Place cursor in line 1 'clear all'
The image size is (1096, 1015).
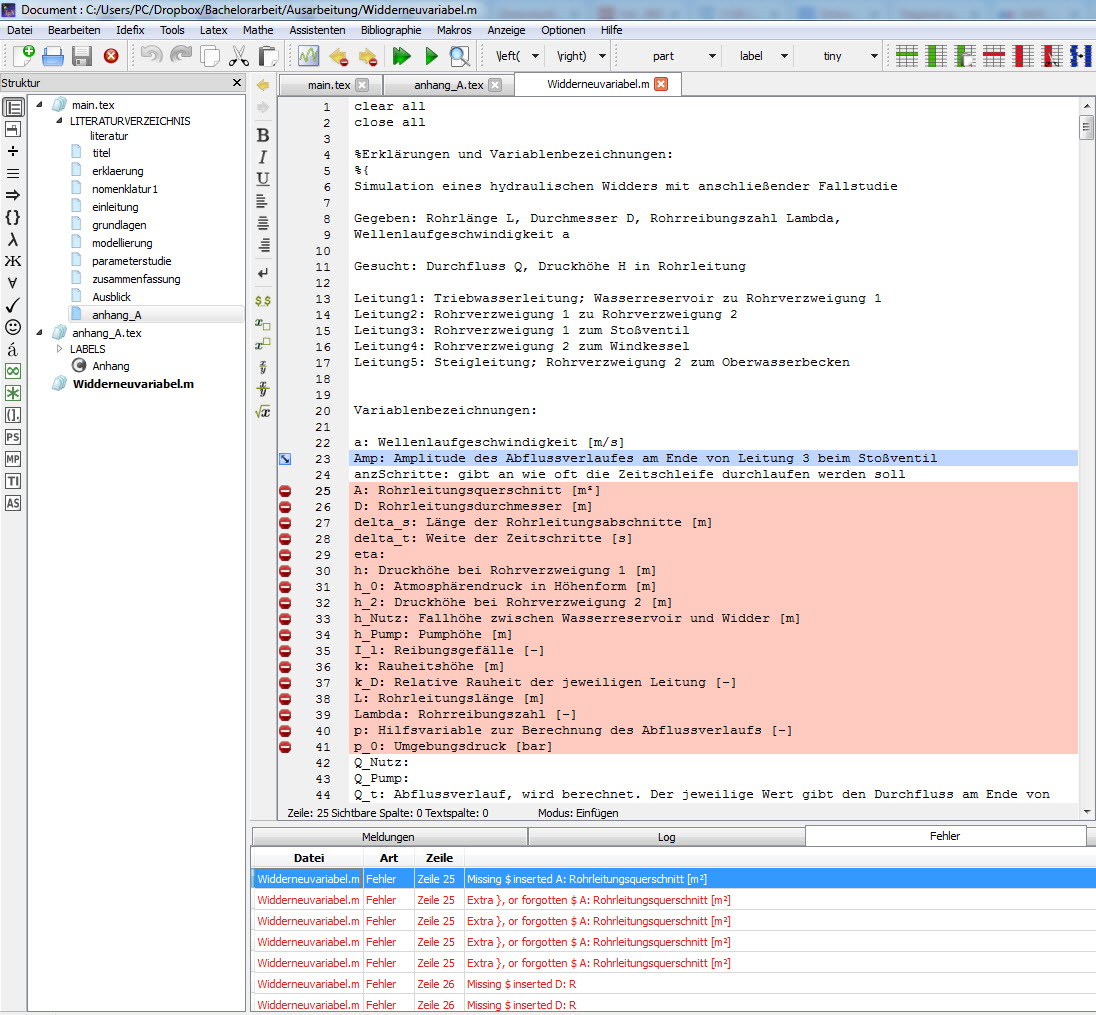[389, 106]
